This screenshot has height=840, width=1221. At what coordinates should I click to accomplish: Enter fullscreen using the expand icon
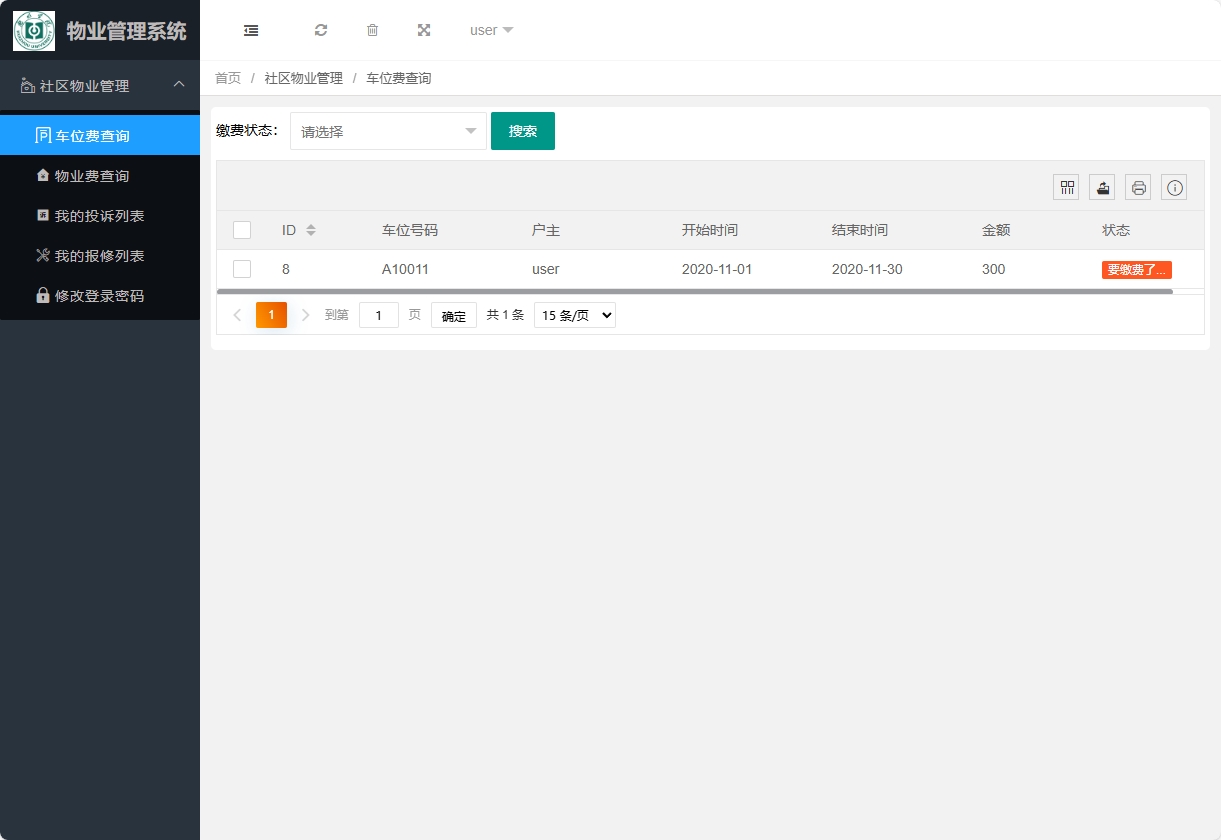pos(424,30)
